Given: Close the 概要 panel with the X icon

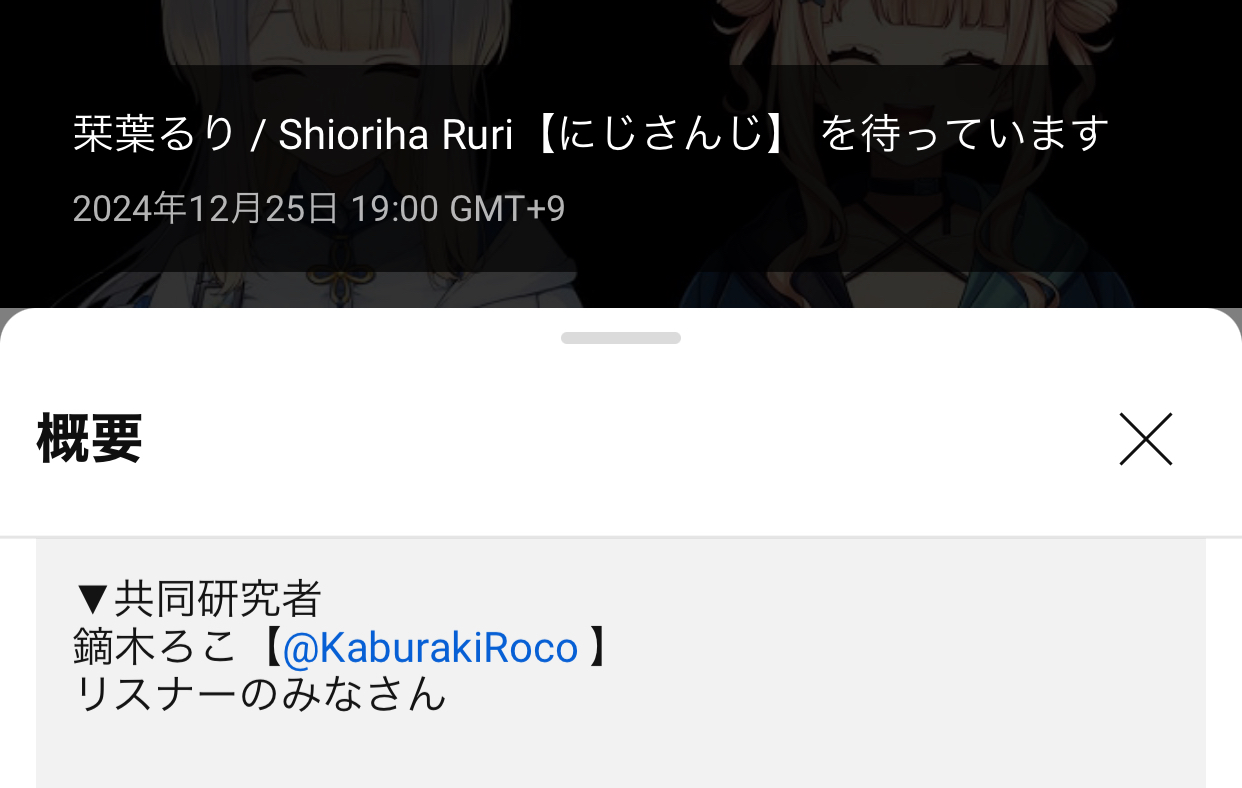Looking at the screenshot, I should click(x=1145, y=439).
